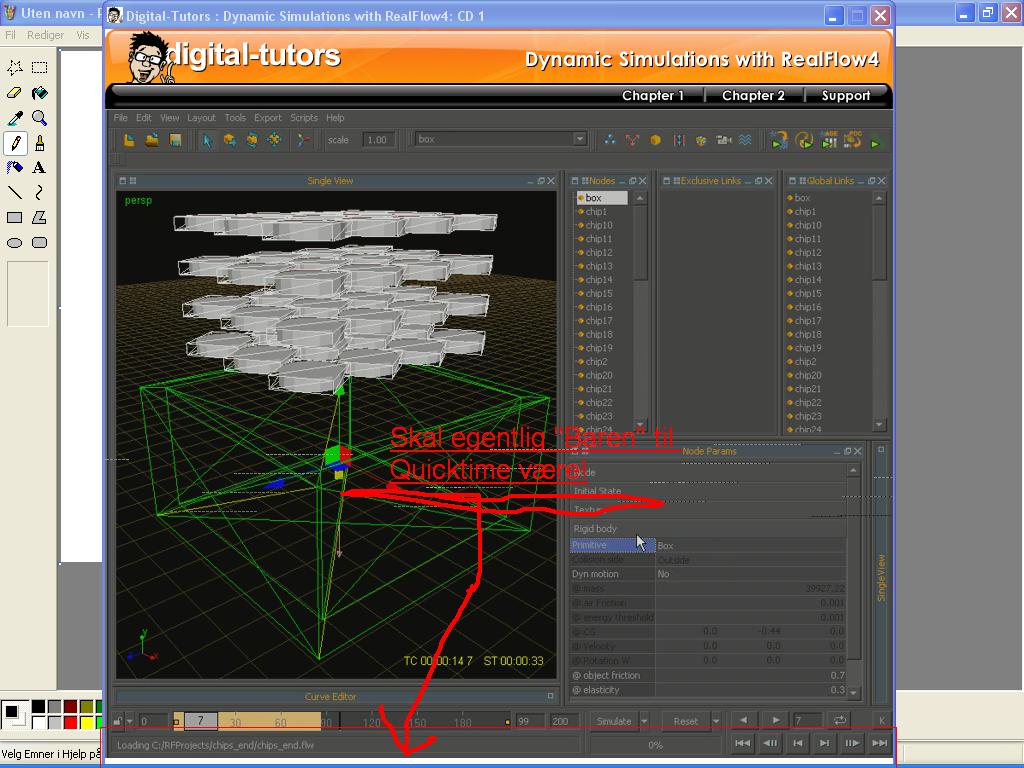
Task: Select chip15 in the Global Links list
Action: 808,293
